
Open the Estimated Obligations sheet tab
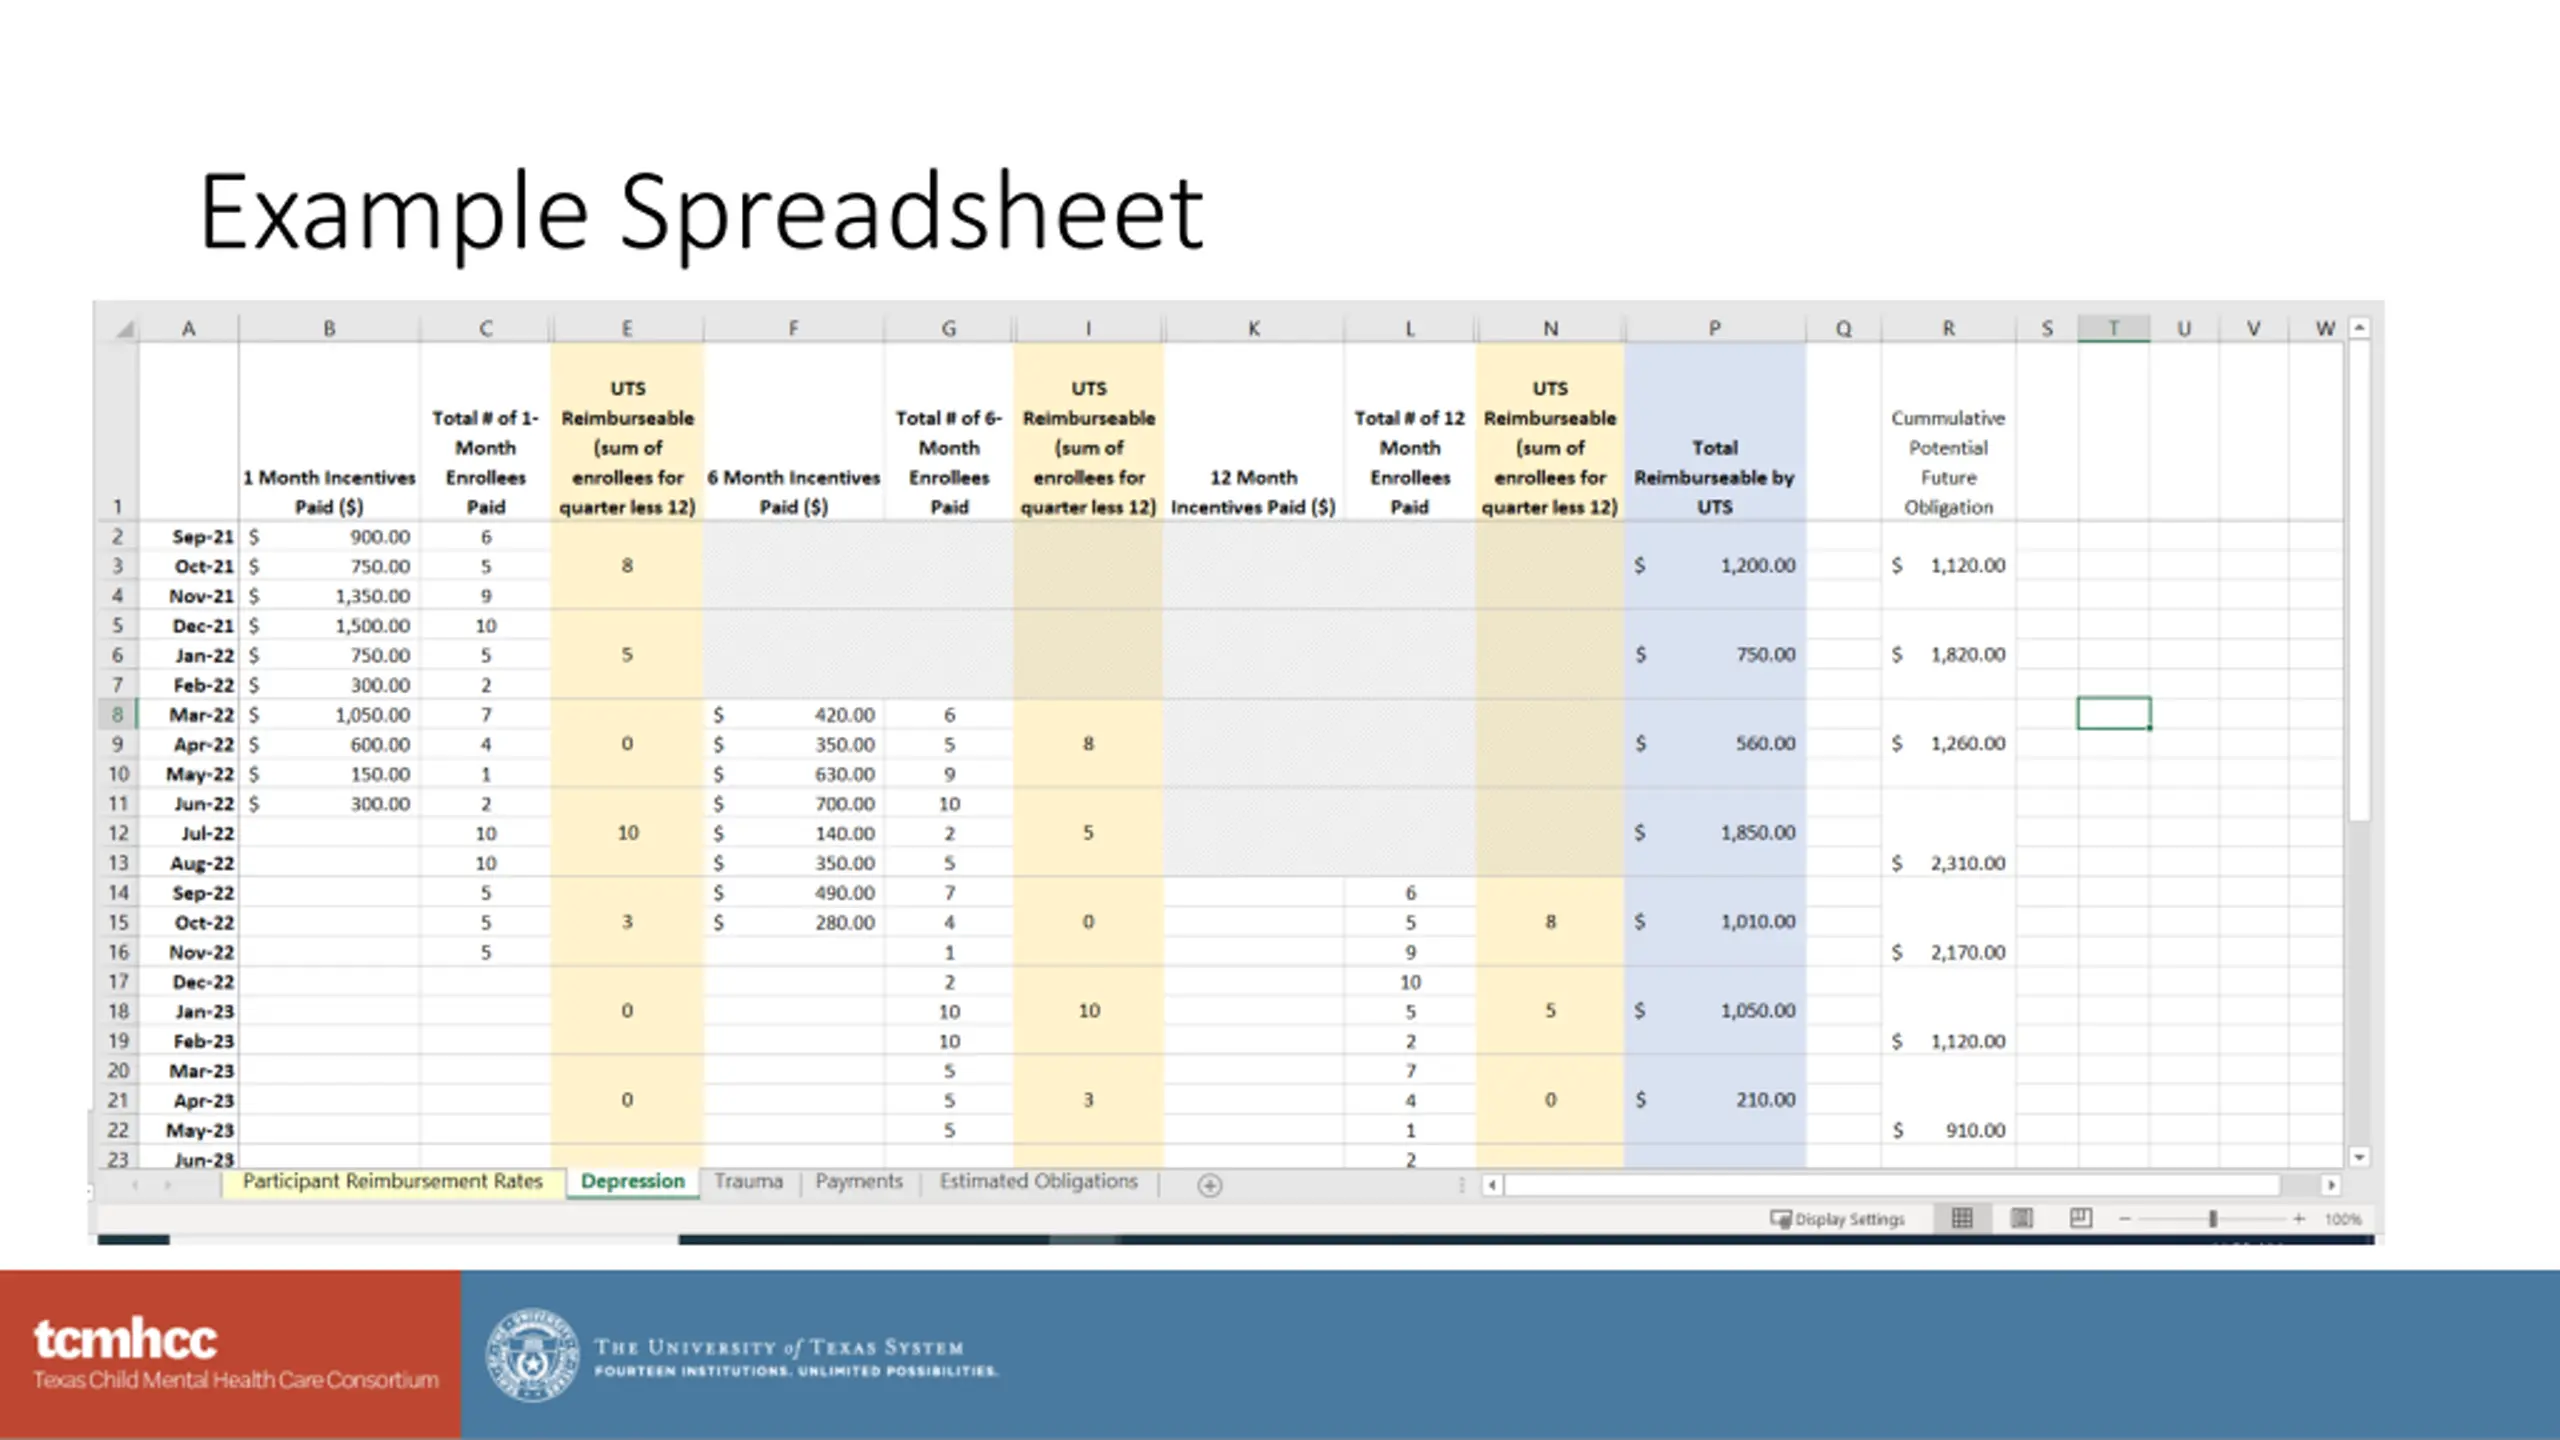(x=1038, y=1182)
